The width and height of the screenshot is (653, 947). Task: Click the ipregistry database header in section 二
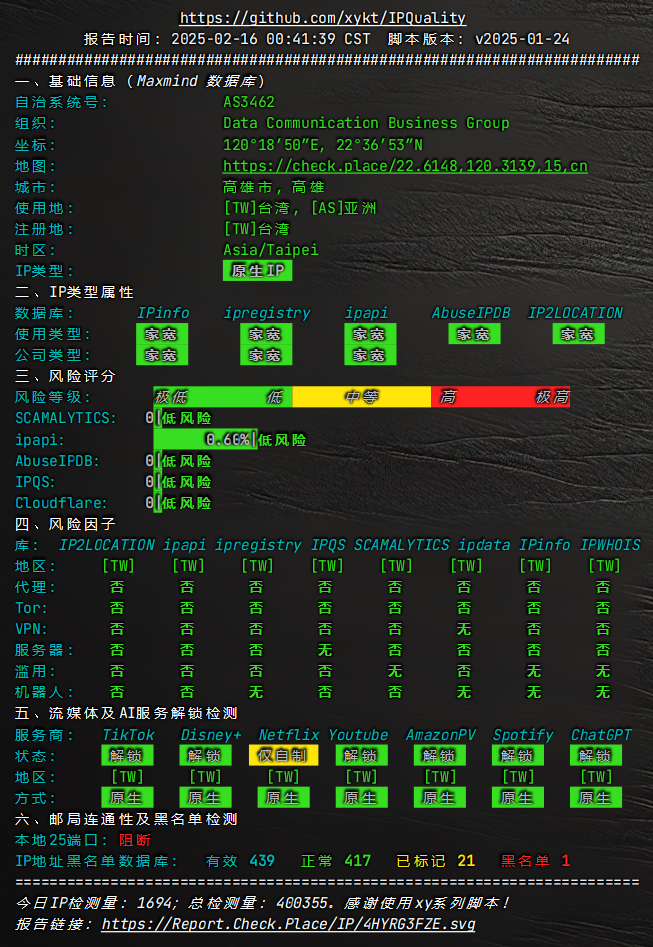[x=266, y=313]
